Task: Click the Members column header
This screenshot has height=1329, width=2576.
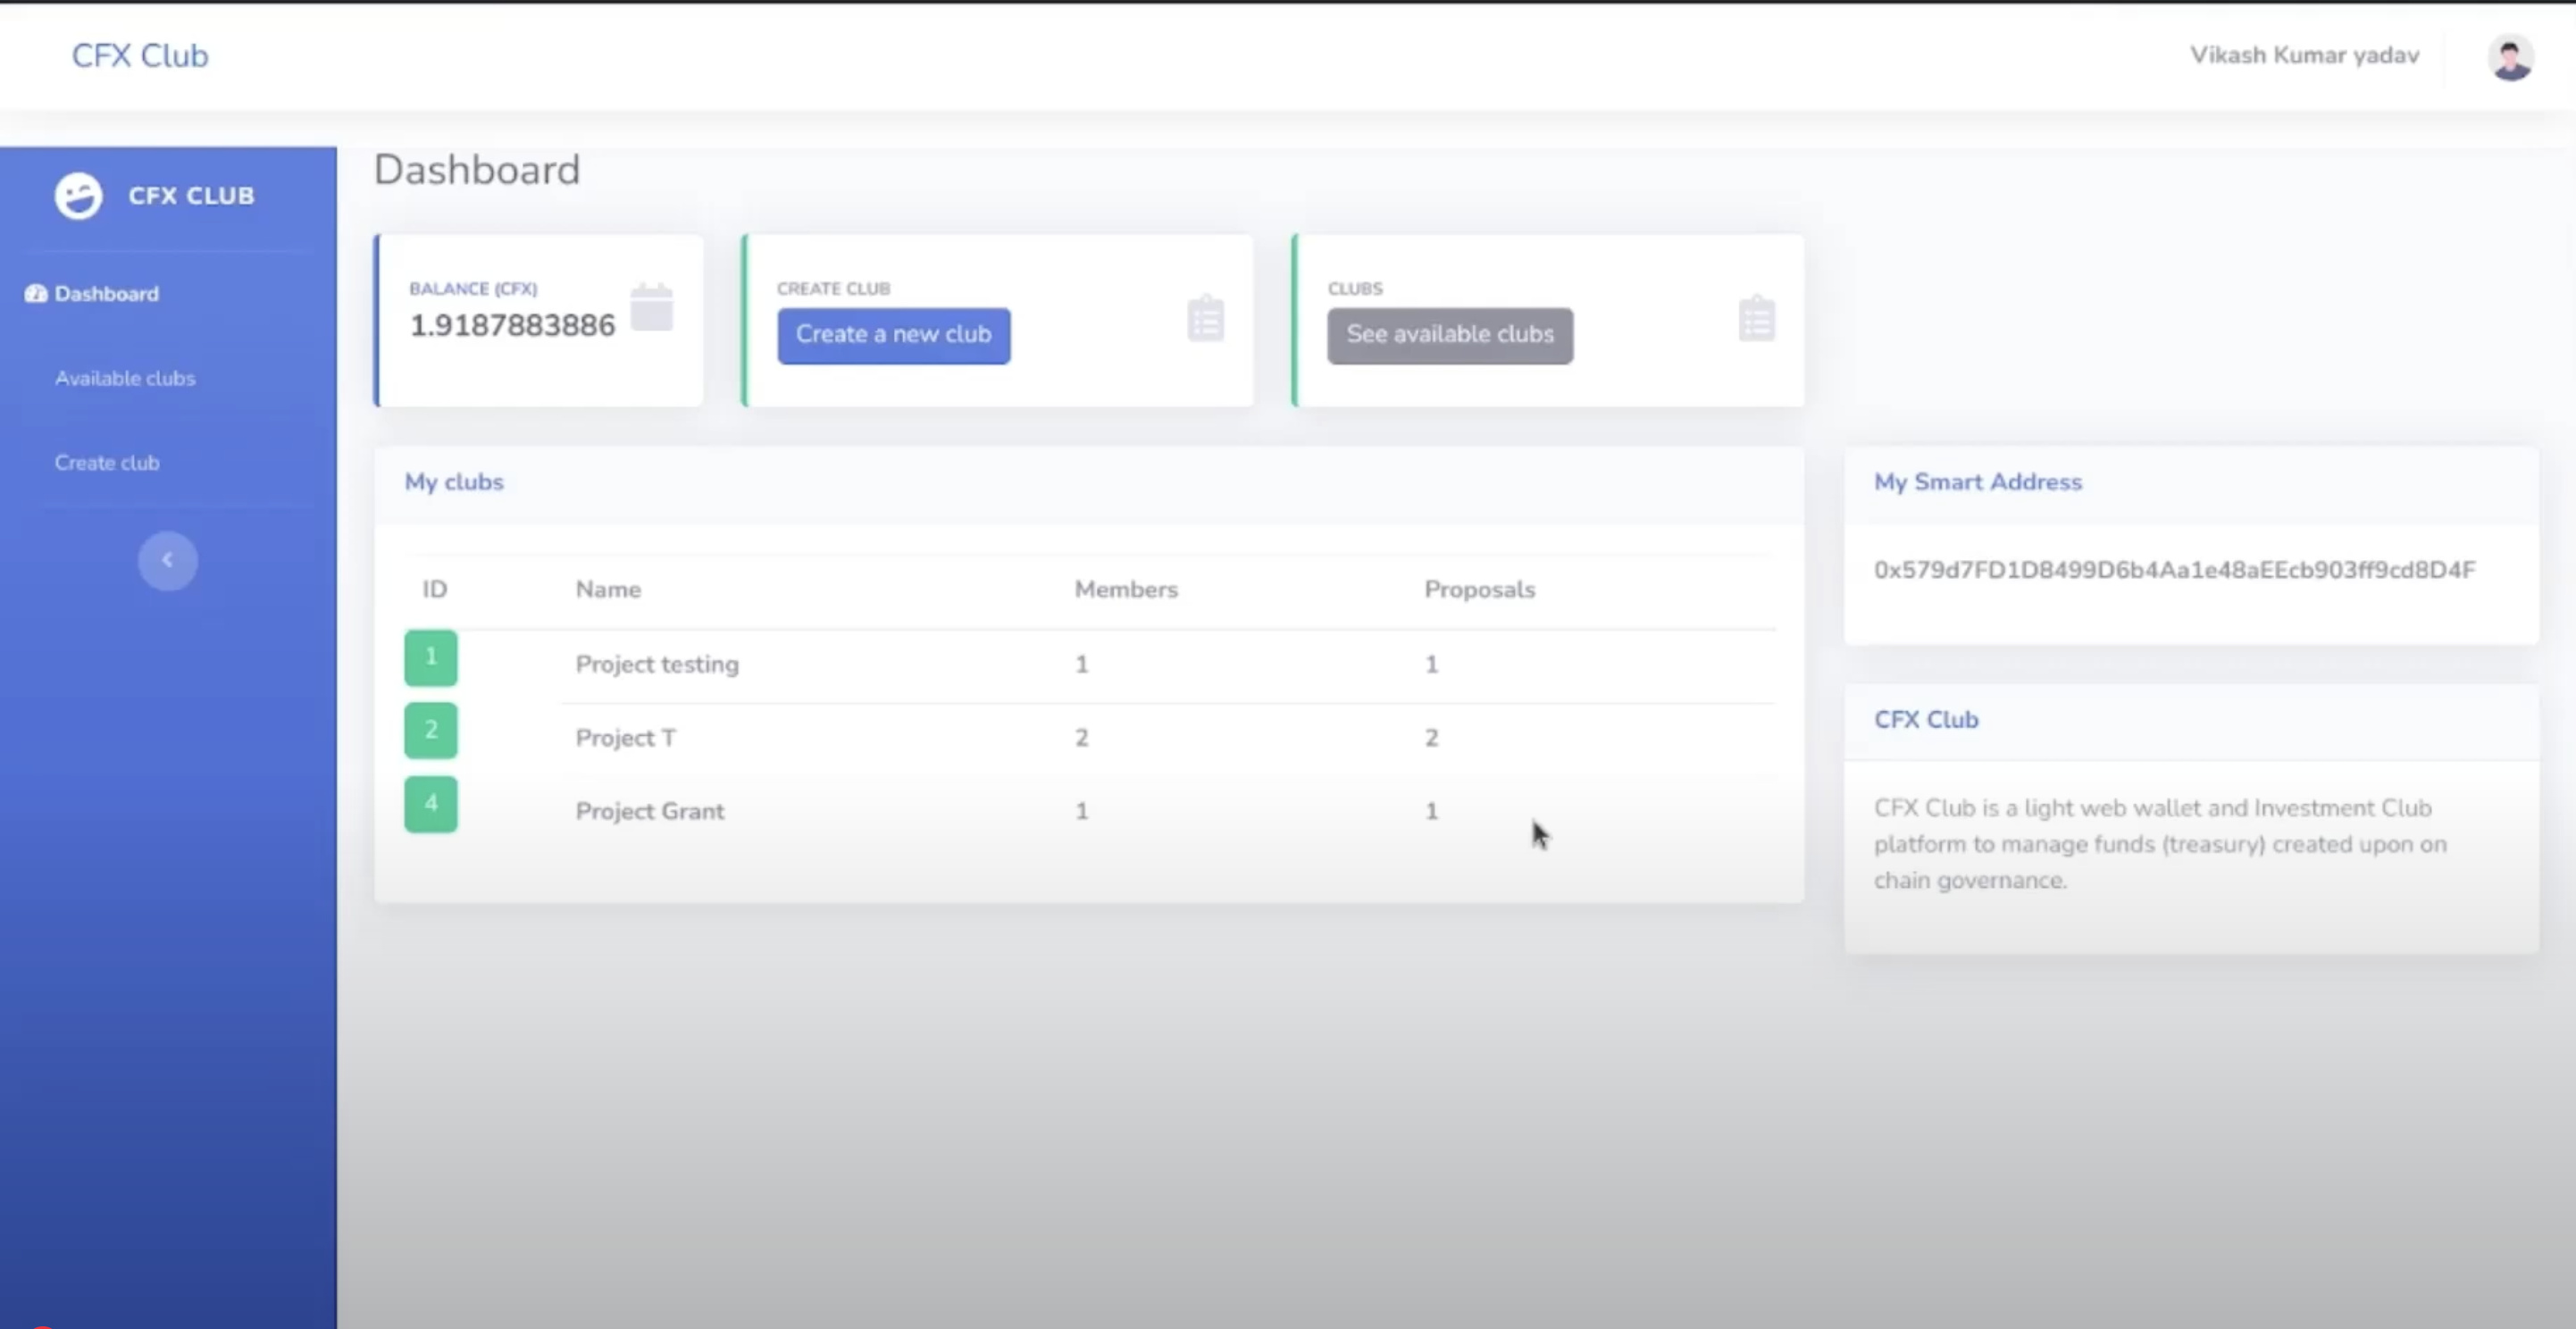Action: (1126, 590)
